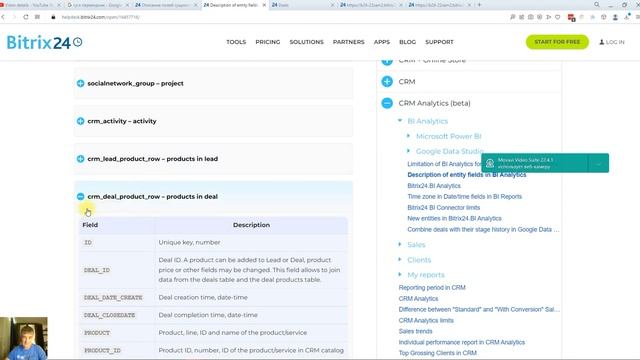The height and width of the screenshot is (360, 640).
Task: Open Time zone in Date/time fields link
Action: (464, 197)
